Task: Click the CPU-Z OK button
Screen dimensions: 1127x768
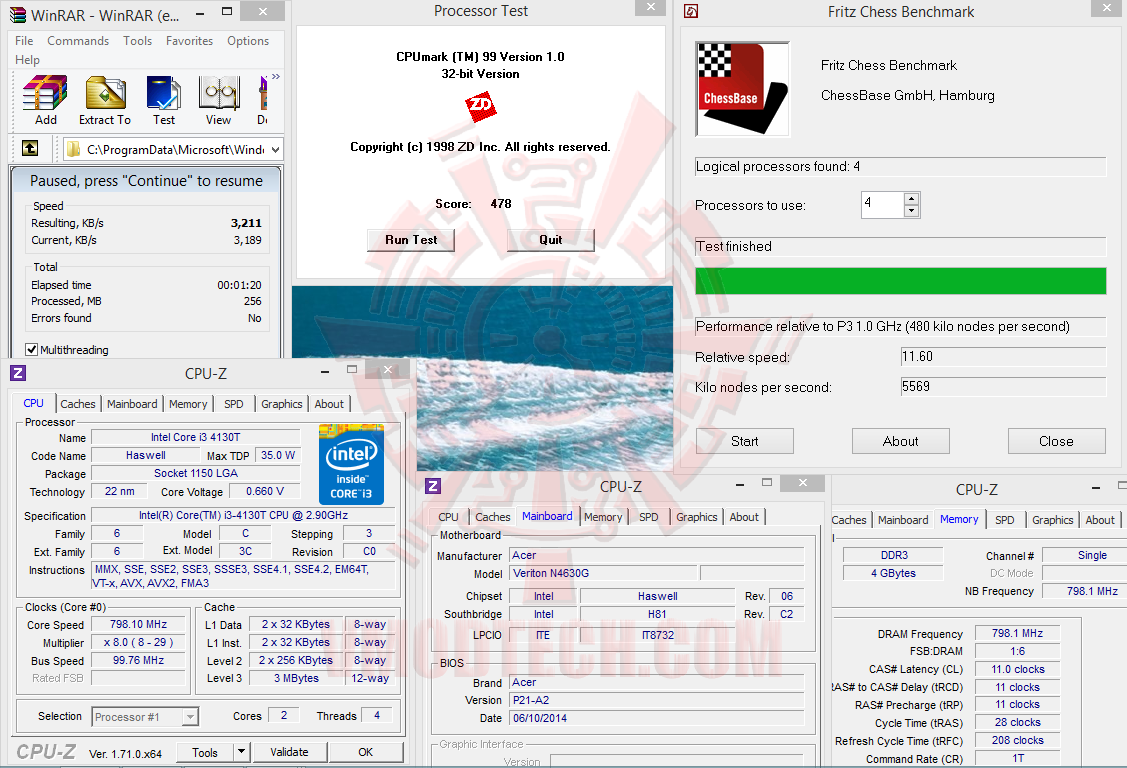Action: (x=366, y=752)
